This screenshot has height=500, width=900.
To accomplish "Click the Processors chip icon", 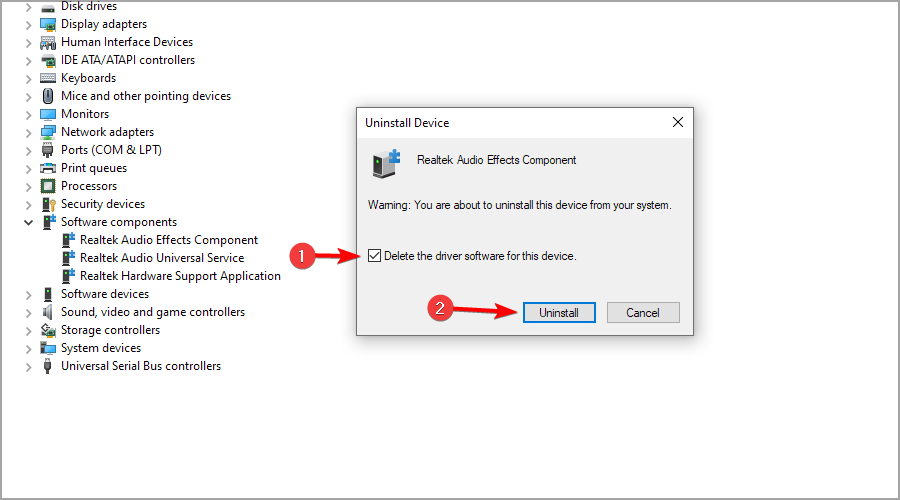I will point(48,186).
